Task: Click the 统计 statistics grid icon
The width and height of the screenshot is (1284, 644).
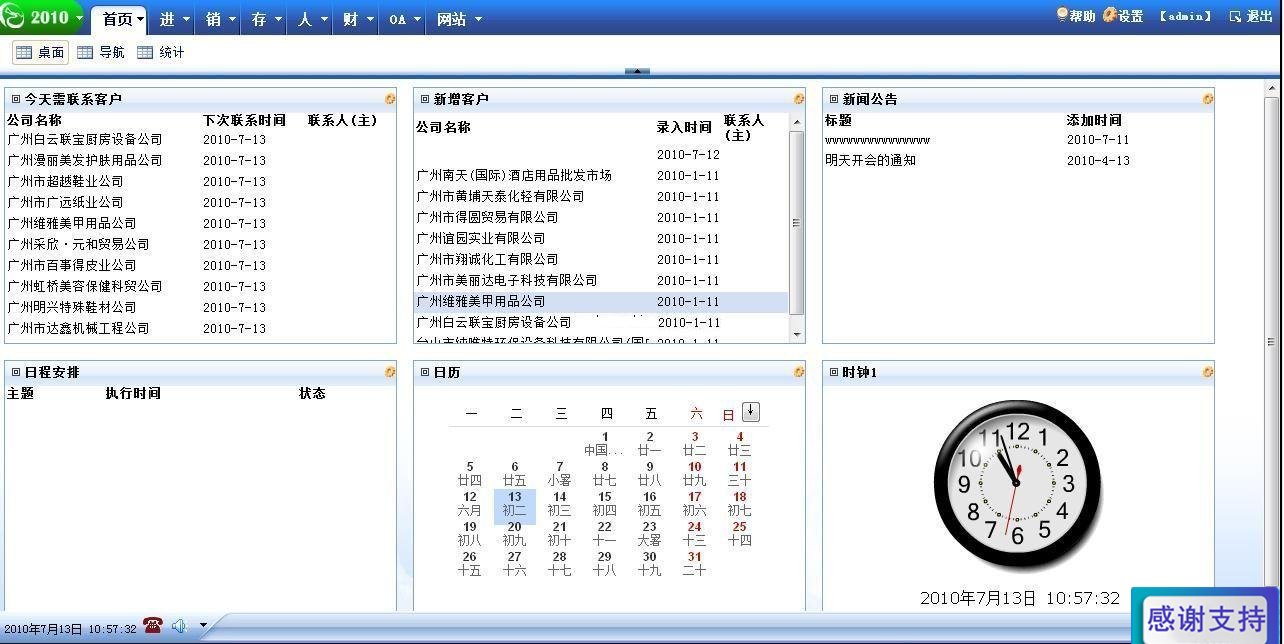Action: click(x=145, y=52)
